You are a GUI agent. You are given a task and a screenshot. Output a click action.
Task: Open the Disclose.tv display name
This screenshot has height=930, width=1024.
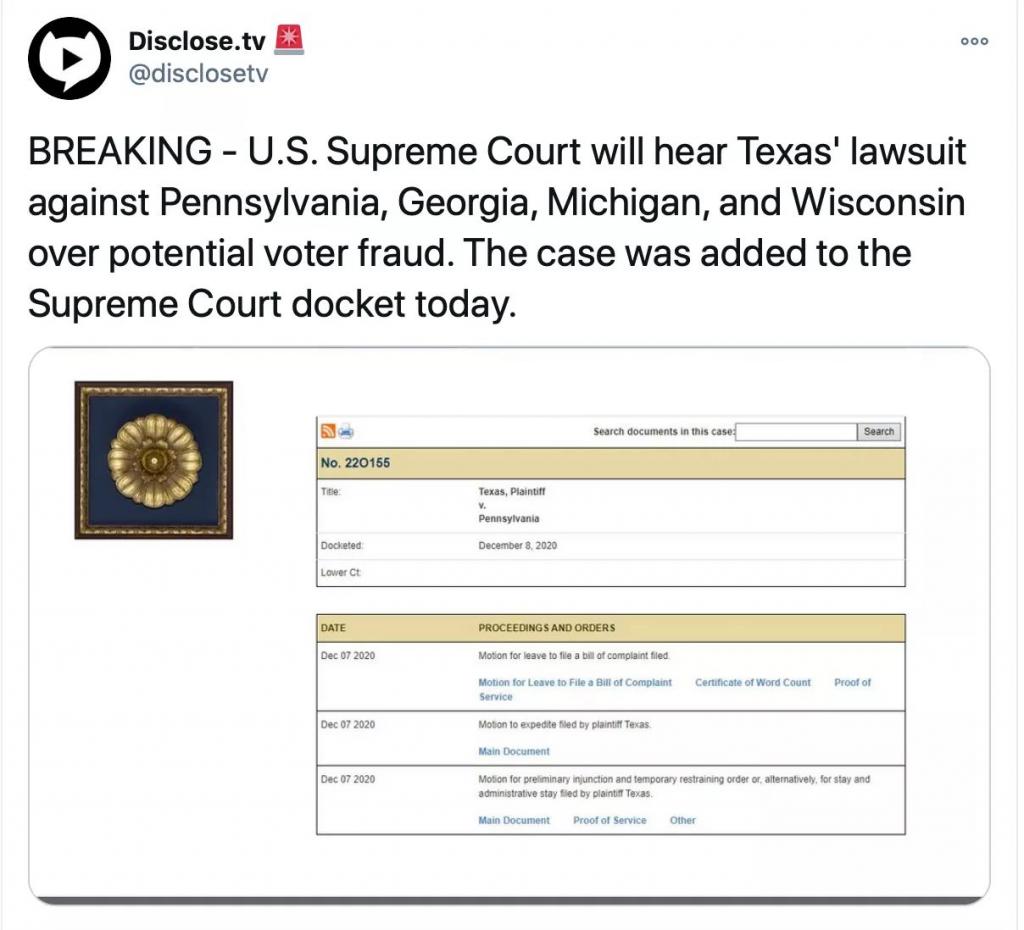(x=197, y=41)
